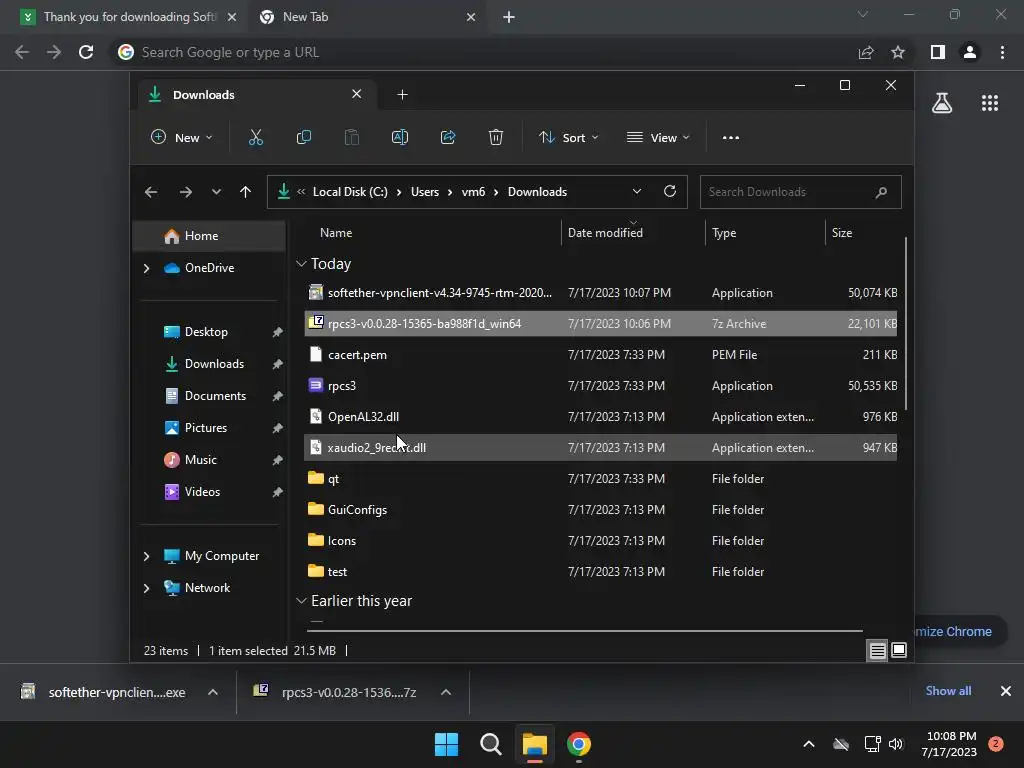This screenshot has height=768, width=1024.
Task: Click the Paste clipboard icon
Action: point(351,137)
